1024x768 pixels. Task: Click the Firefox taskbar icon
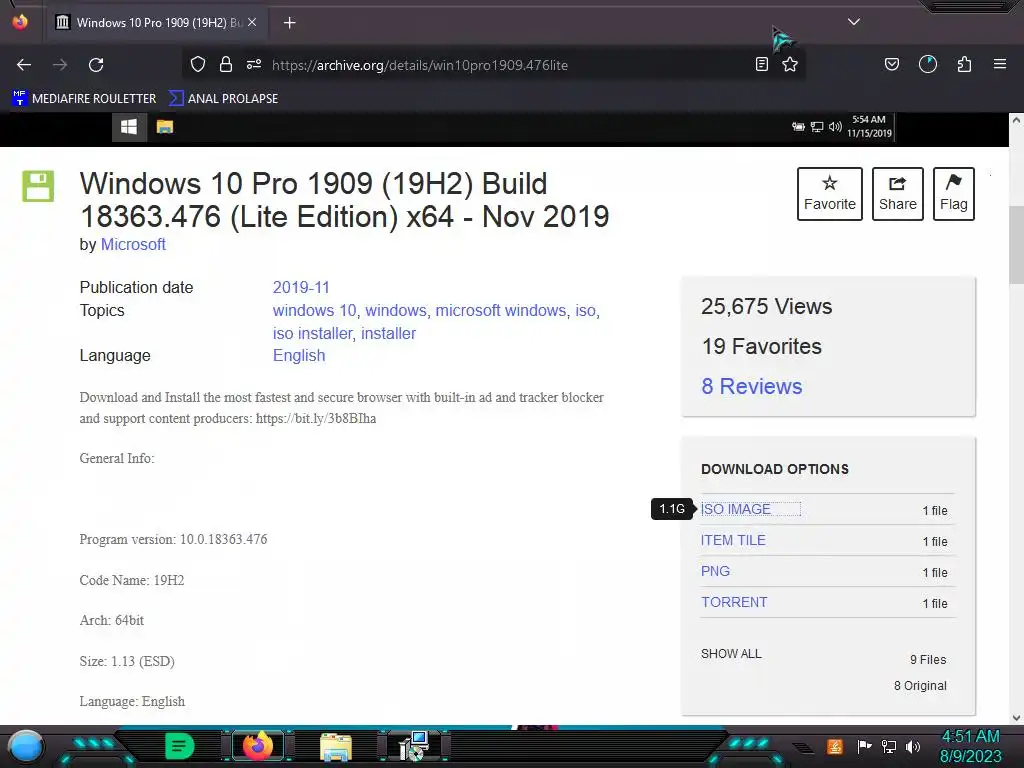click(258, 746)
